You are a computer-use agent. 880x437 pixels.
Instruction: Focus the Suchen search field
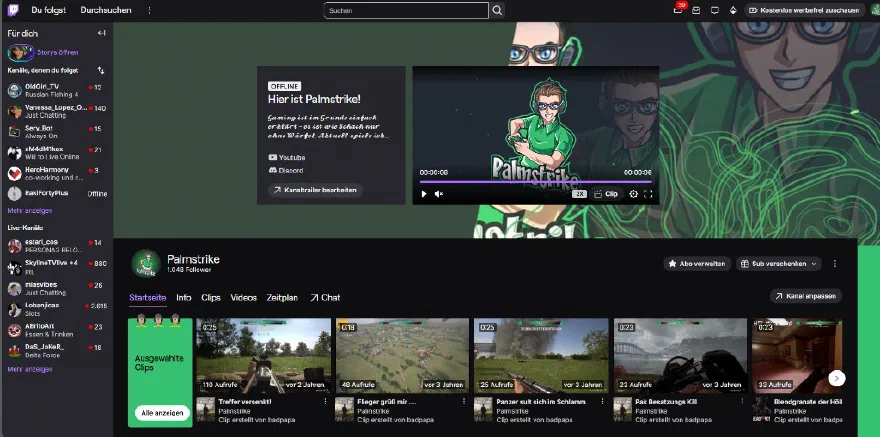[406, 10]
